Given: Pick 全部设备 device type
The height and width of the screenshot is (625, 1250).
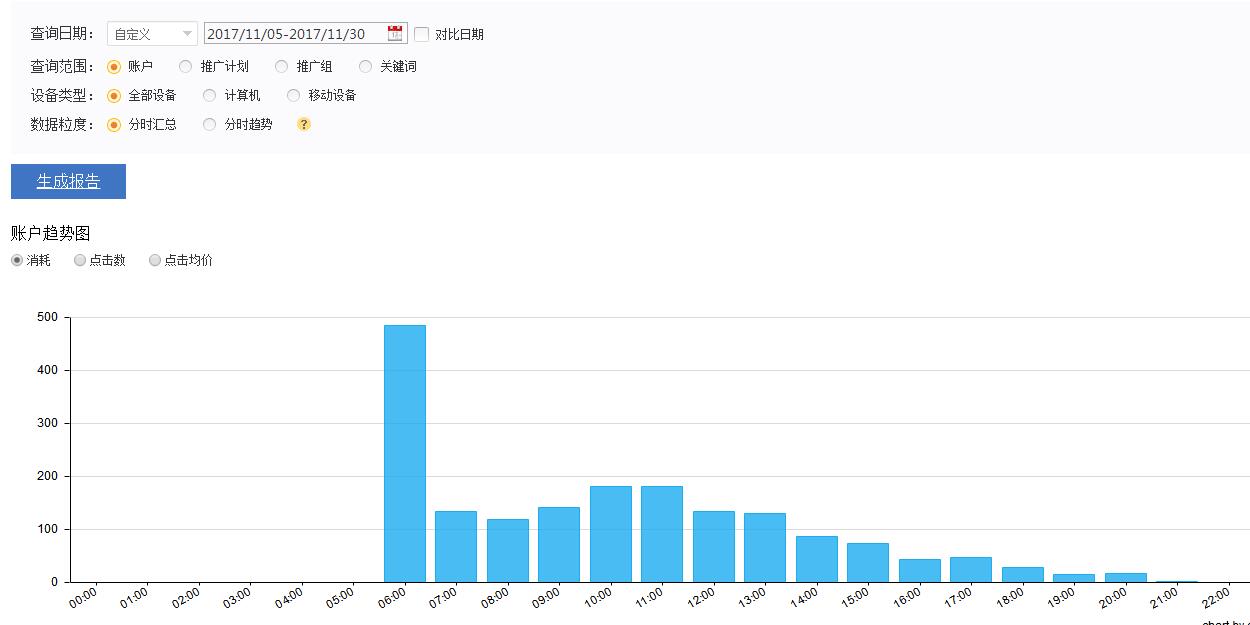Looking at the screenshot, I should (114, 96).
